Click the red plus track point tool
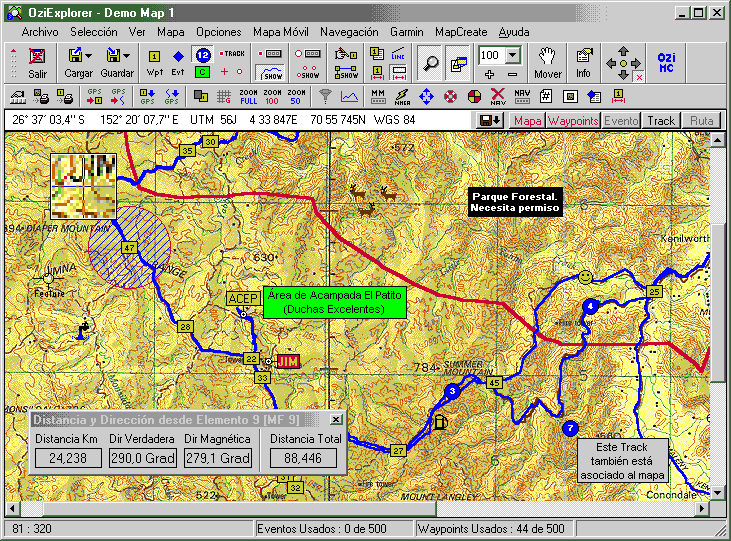This screenshot has width=731, height=541. (x=224, y=72)
